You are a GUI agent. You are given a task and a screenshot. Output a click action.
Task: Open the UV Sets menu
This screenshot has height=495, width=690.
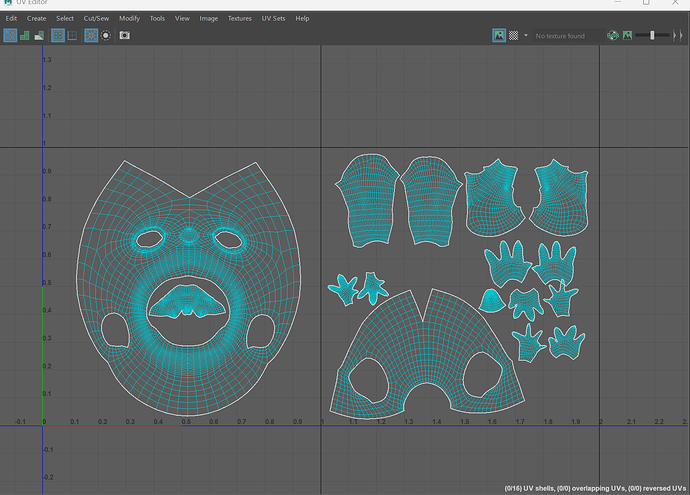[x=273, y=18]
